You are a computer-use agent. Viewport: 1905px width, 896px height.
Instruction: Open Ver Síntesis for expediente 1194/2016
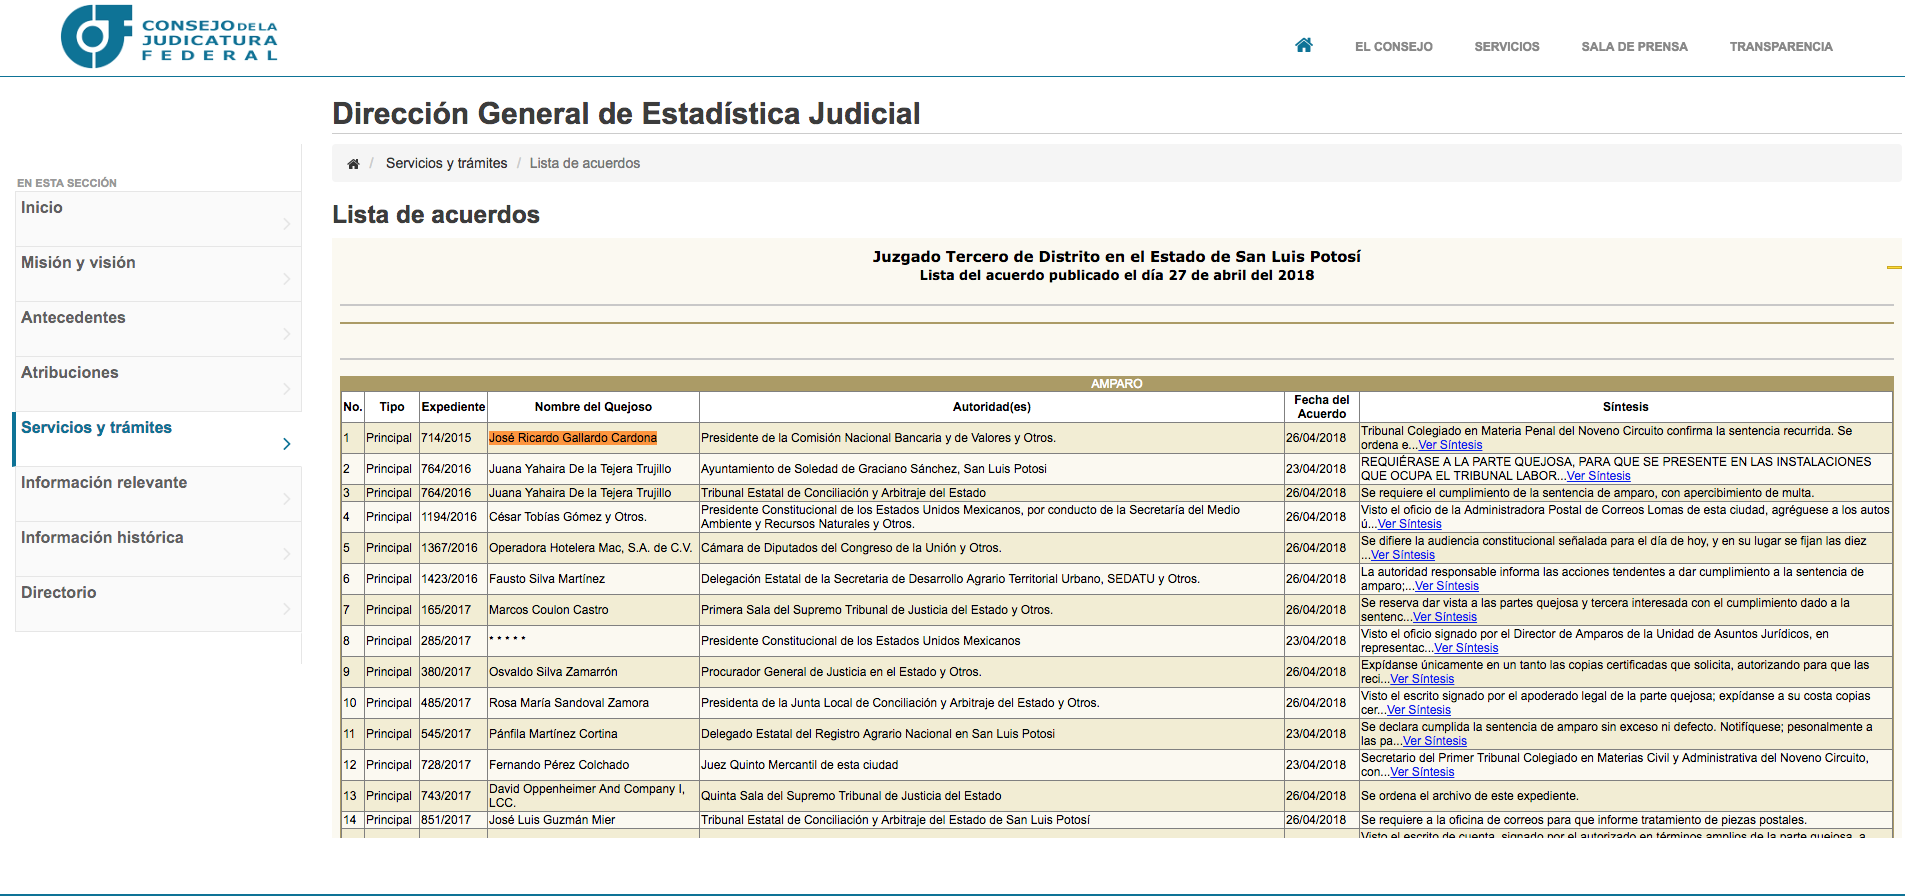pyautogui.click(x=1409, y=525)
